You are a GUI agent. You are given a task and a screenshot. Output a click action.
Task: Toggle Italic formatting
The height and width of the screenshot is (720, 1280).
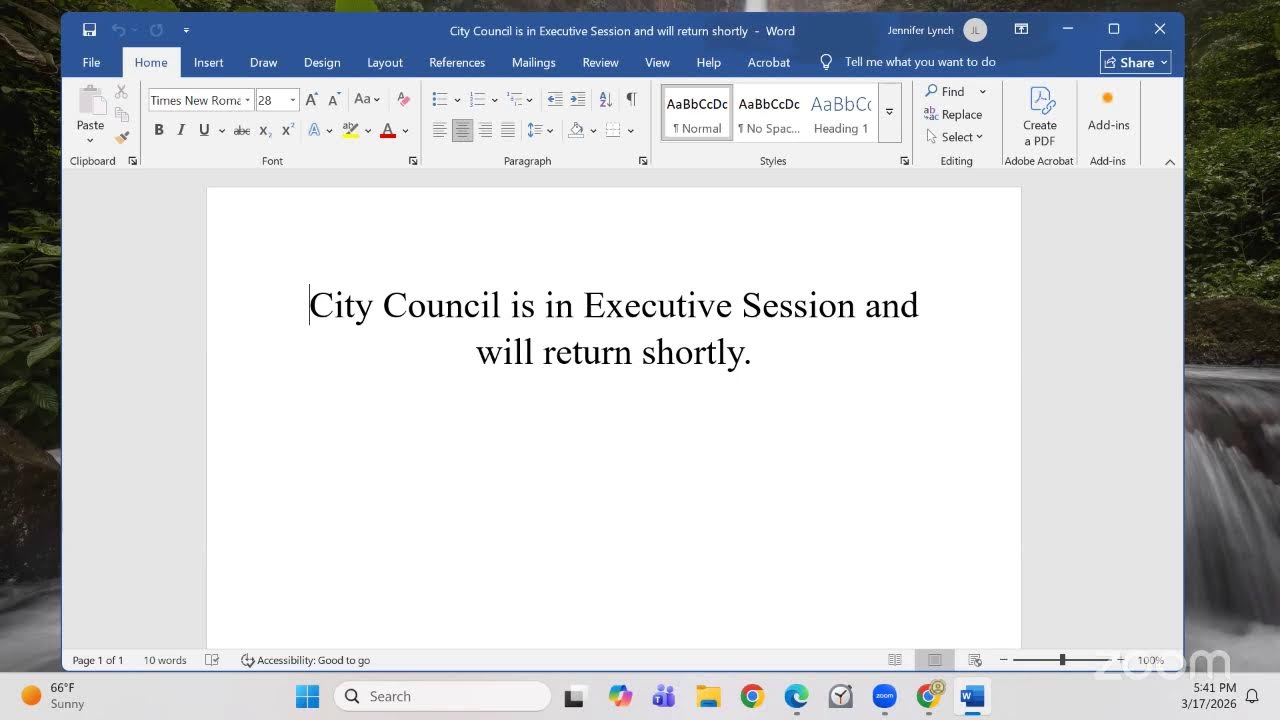click(181, 130)
